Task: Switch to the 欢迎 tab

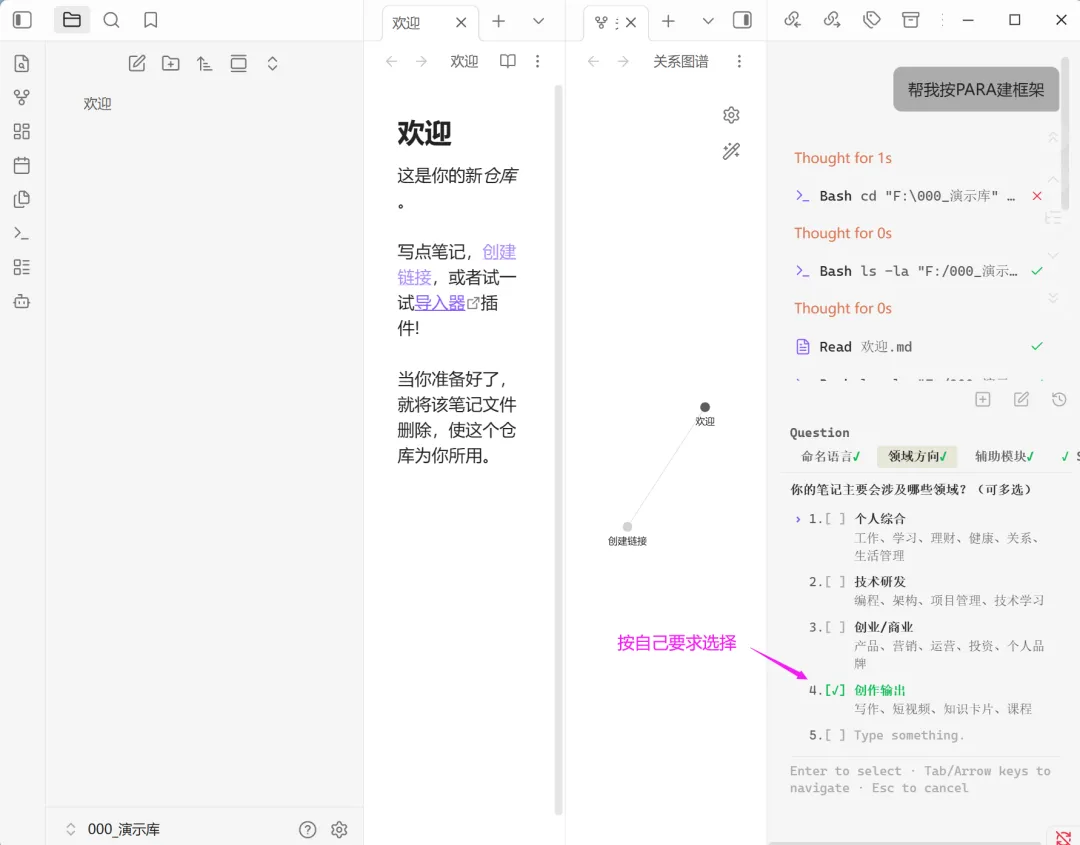Action: pos(406,23)
